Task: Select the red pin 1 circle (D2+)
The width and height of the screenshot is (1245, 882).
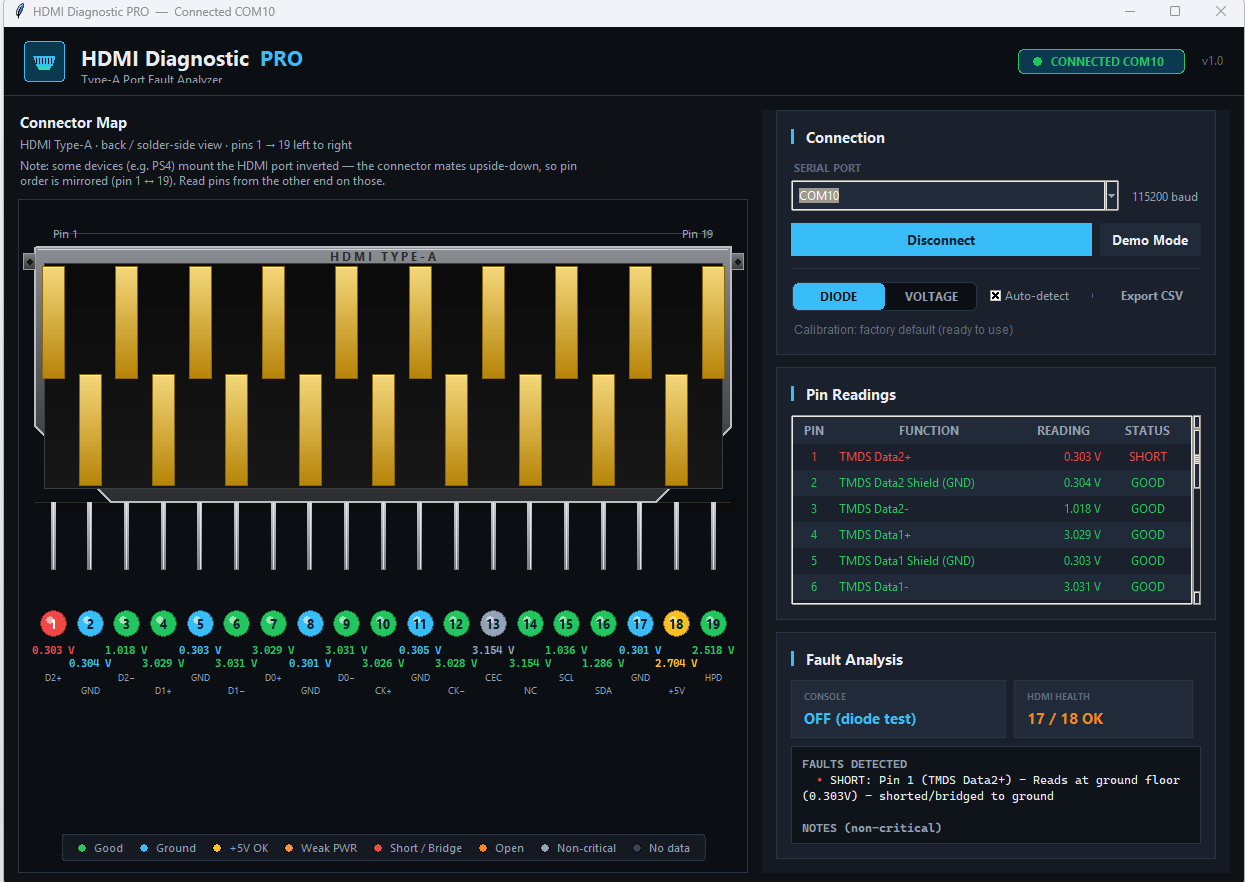Action: (x=53, y=624)
